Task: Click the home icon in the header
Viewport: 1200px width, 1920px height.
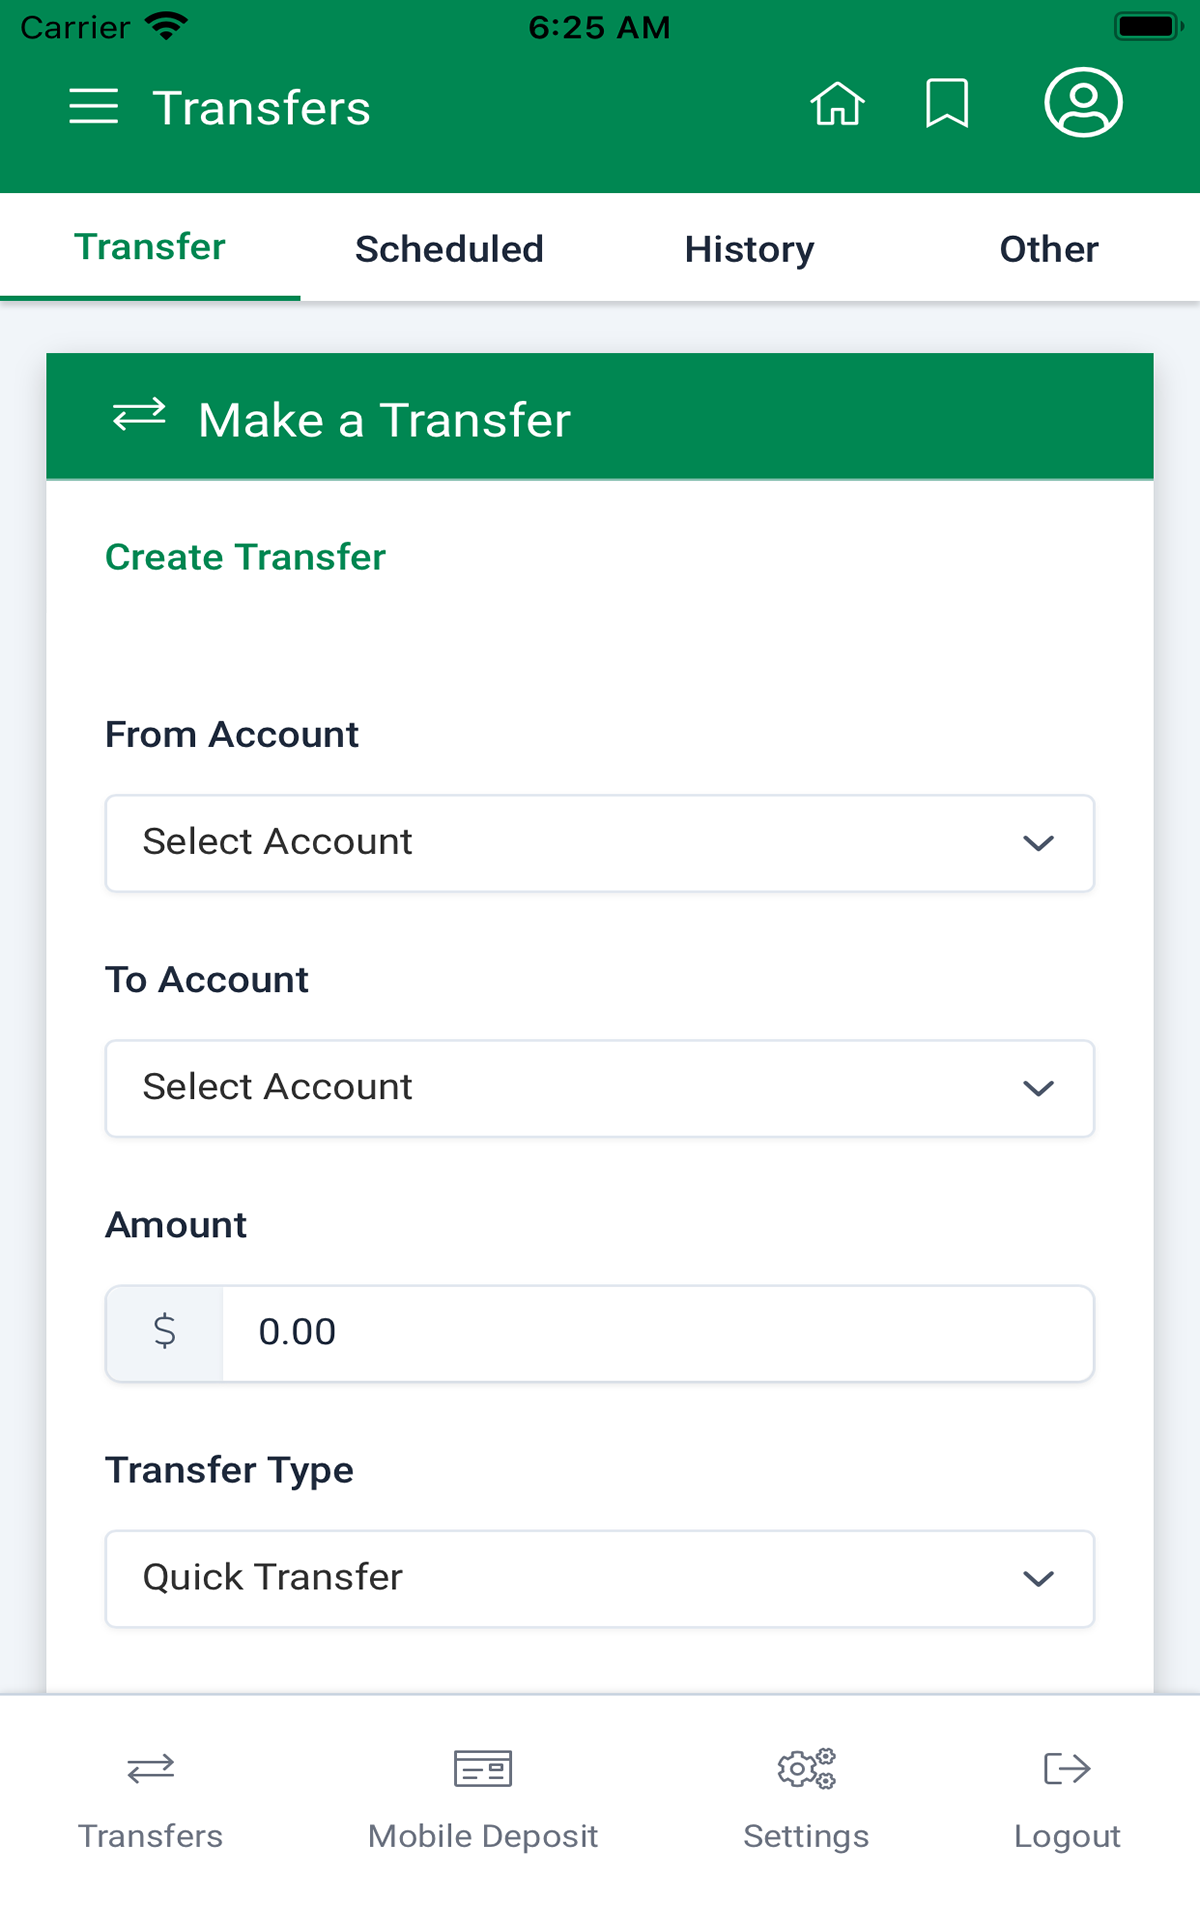Action: click(x=838, y=104)
